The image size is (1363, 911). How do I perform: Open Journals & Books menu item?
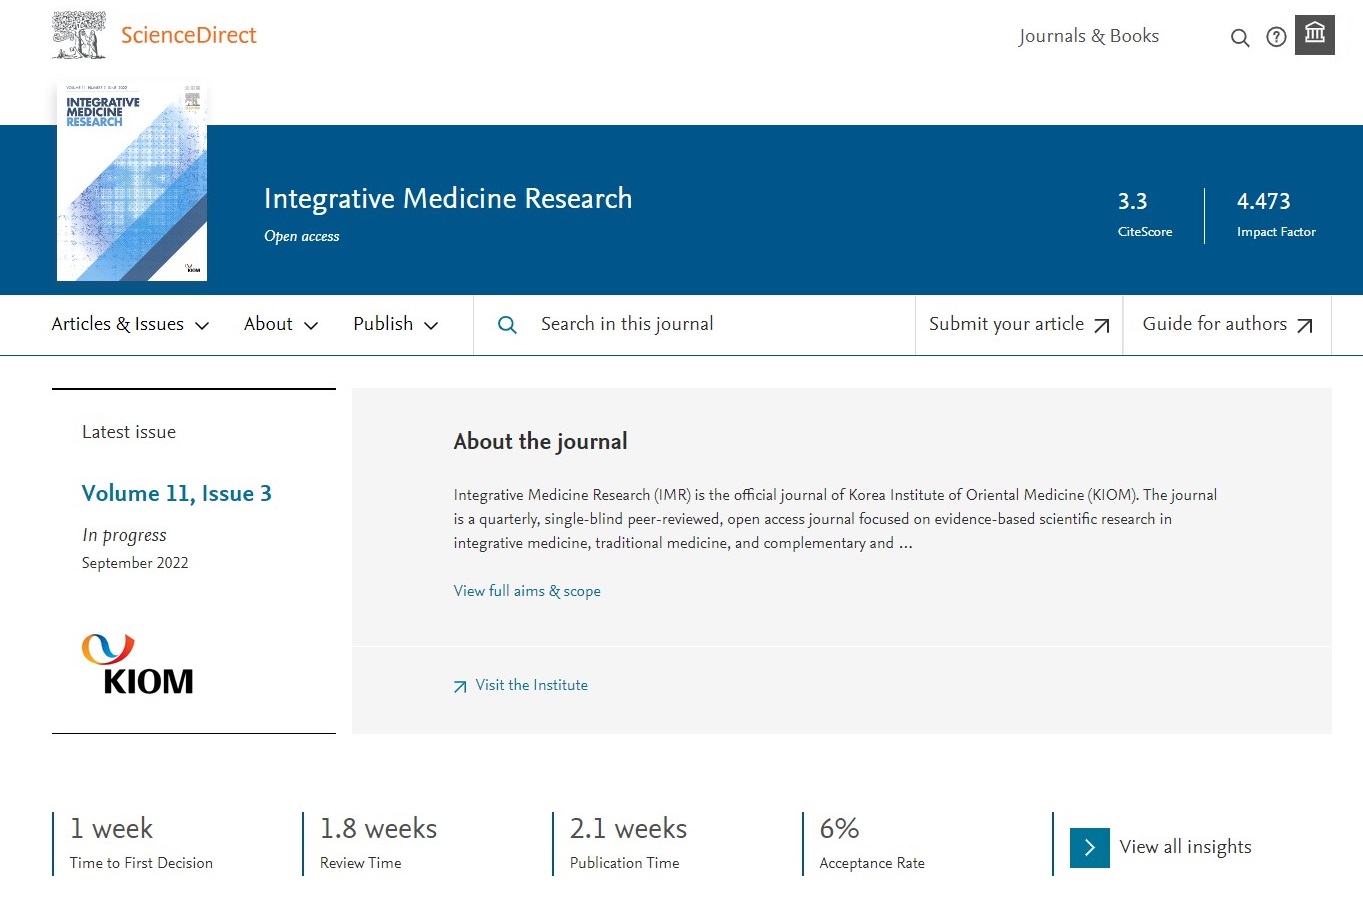pyautogui.click(x=1088, y=36)
